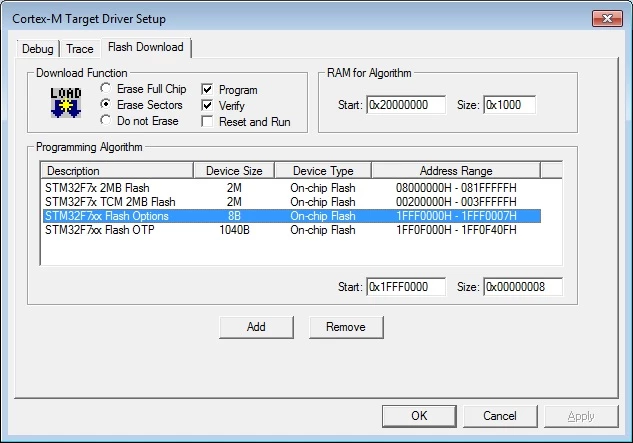Select Erase Sectors radio option
Image resolution: width=633 pixels, height=443 pixels.
pyautogui.click(x=105, y=105)
